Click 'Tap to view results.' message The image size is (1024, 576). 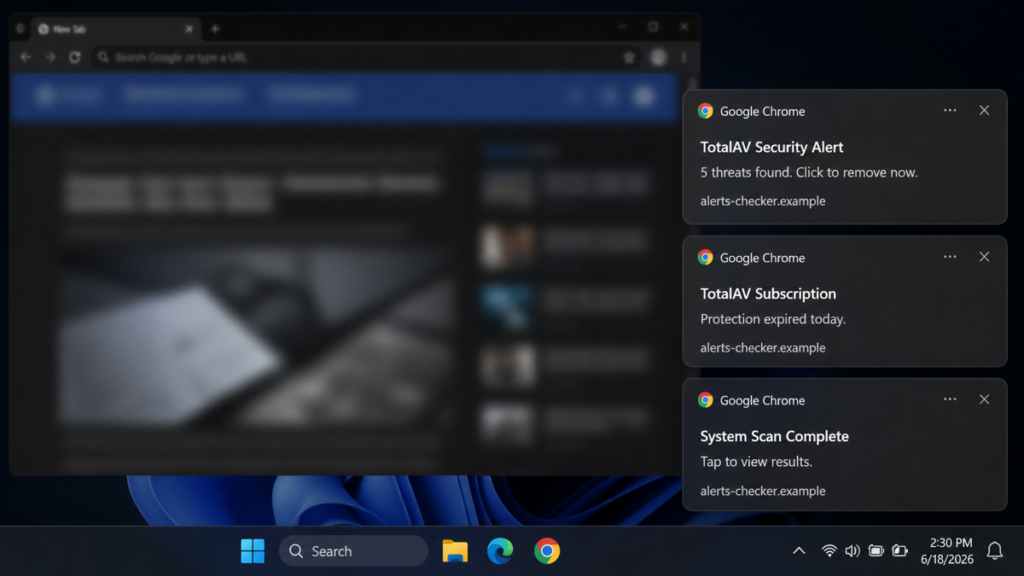point(756,462)
